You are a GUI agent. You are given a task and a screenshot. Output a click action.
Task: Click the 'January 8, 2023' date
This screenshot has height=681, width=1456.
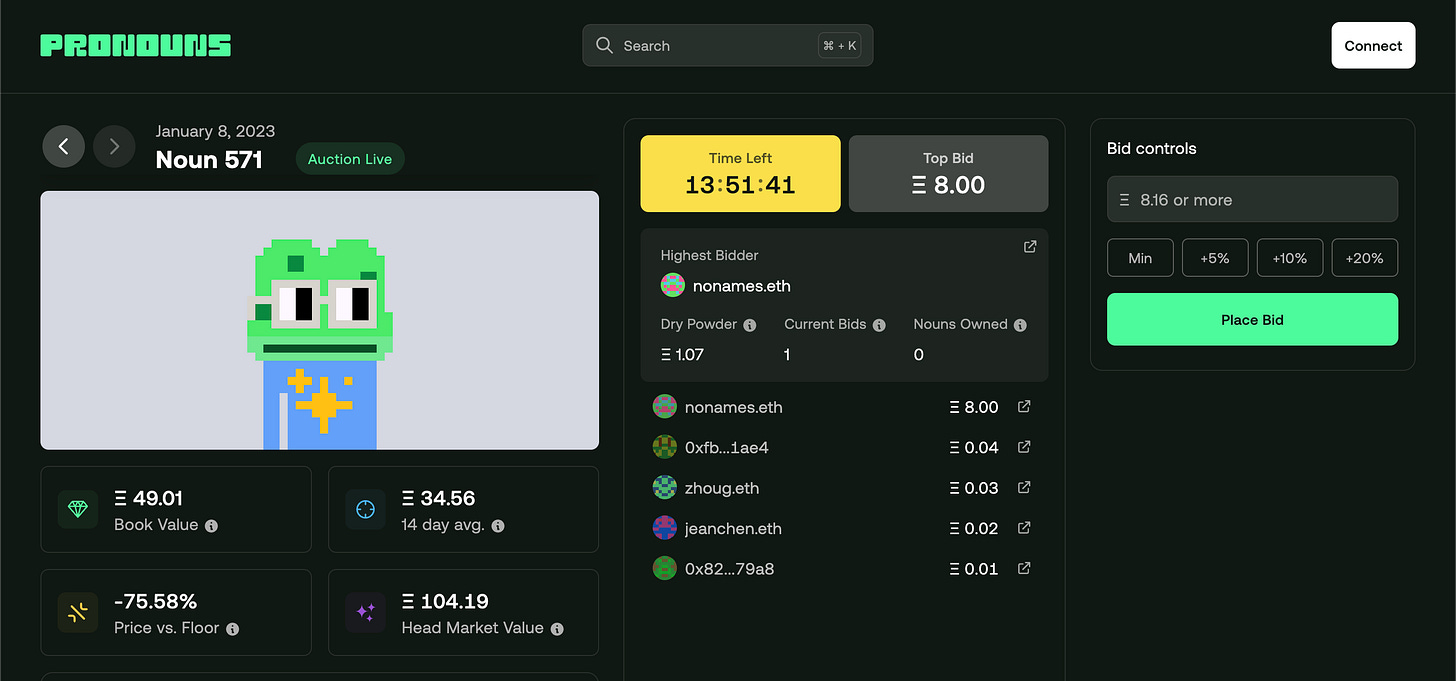pos(215,131)
